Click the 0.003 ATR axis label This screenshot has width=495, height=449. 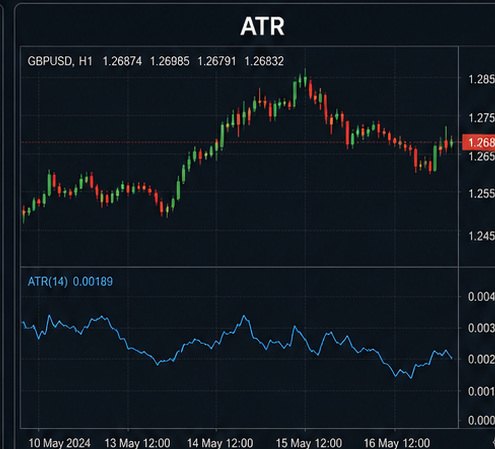coord(481,328)
